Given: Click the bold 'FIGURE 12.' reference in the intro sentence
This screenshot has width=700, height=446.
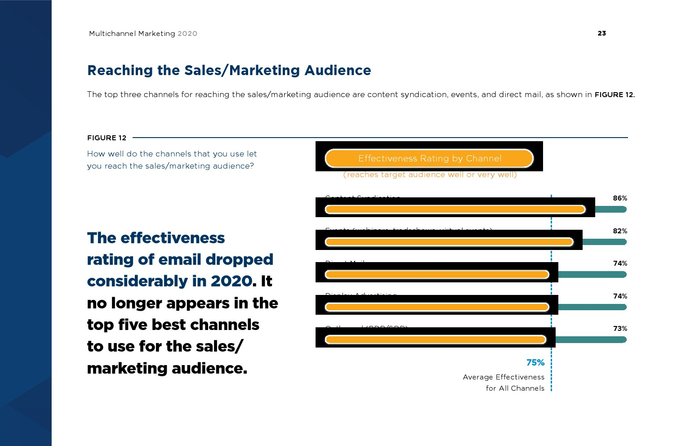Looking at the screenshot, I should pyautogui.click(x=614, y=95).
